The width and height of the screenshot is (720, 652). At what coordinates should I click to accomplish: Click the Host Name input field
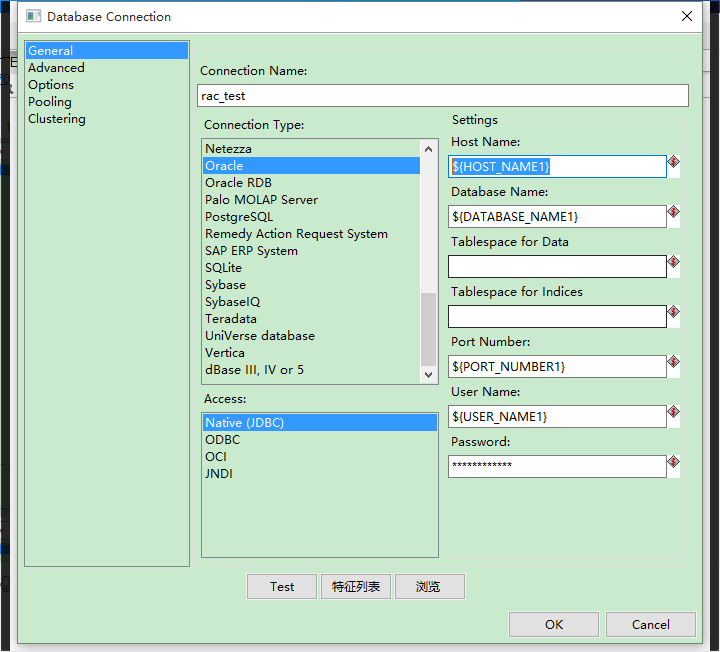click(557, 166)
